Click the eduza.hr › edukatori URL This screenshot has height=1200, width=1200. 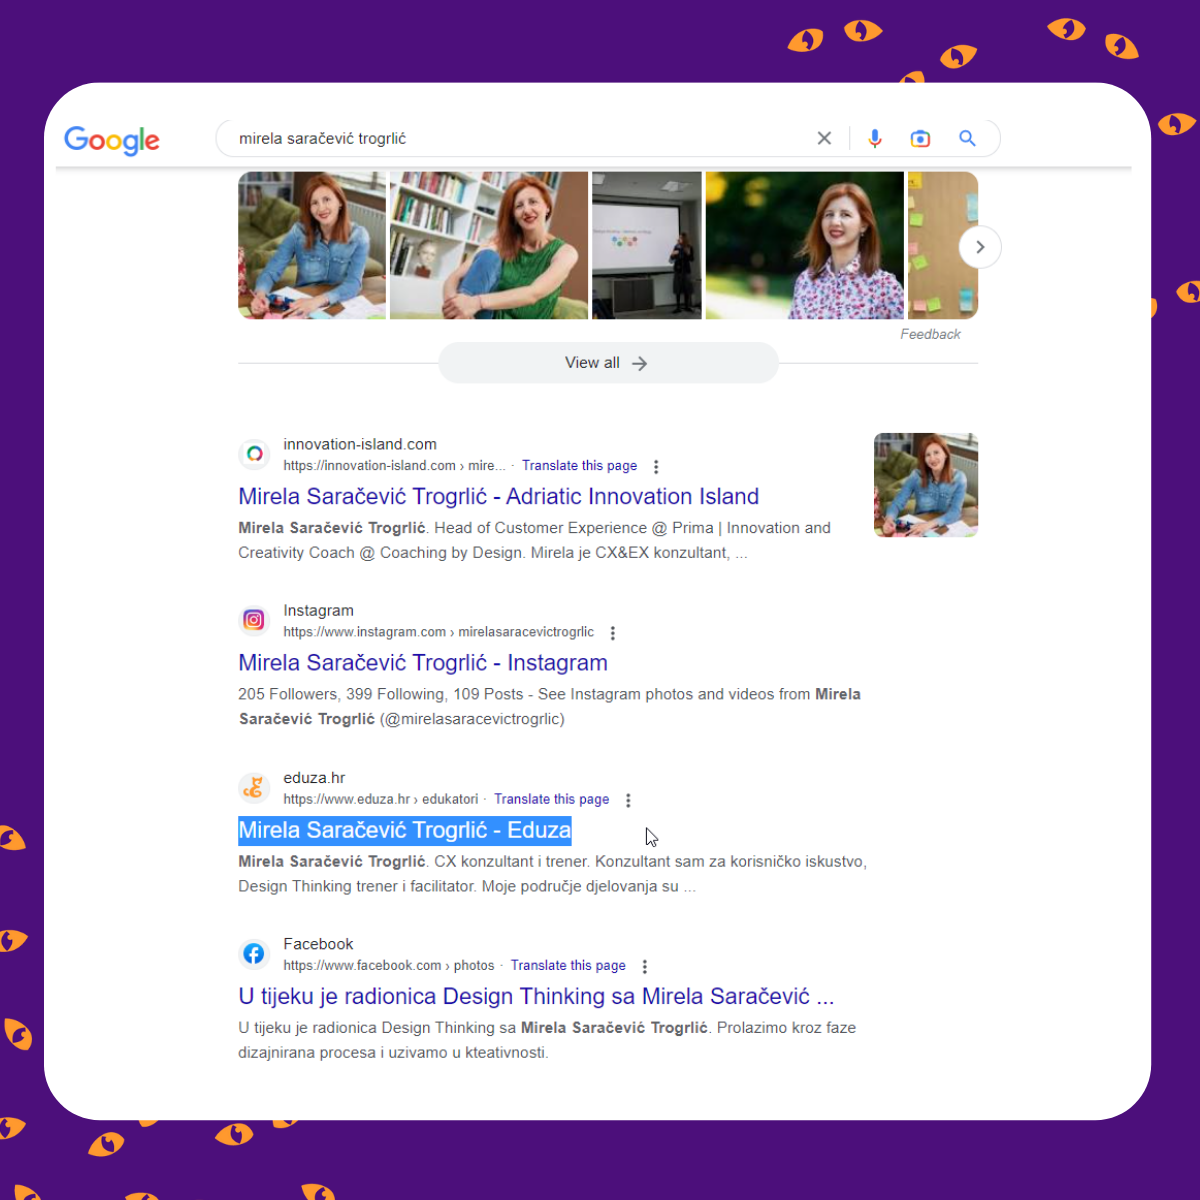point(381,799)
